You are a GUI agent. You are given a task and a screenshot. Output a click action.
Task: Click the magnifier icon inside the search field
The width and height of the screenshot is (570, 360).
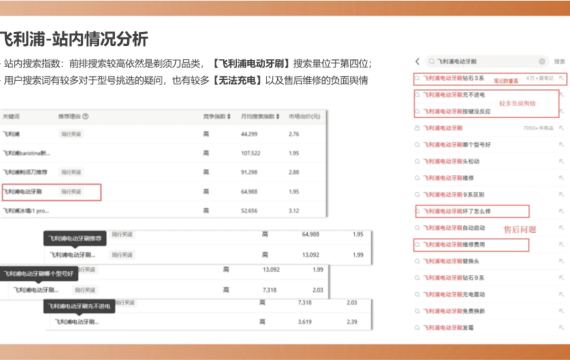click(431, 61)
